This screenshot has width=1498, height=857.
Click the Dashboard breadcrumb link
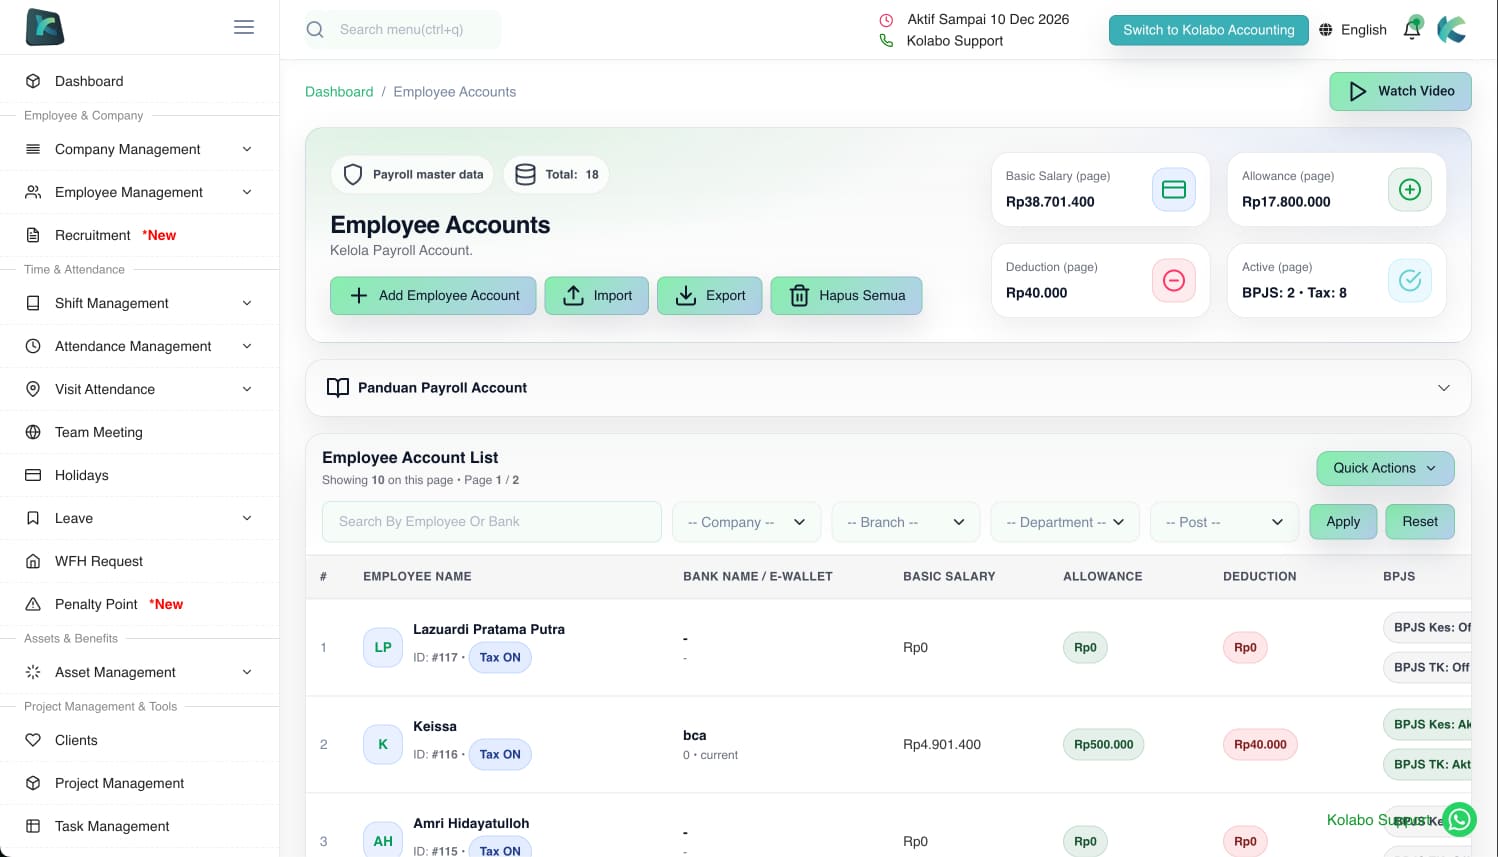[x=339, y=92]
